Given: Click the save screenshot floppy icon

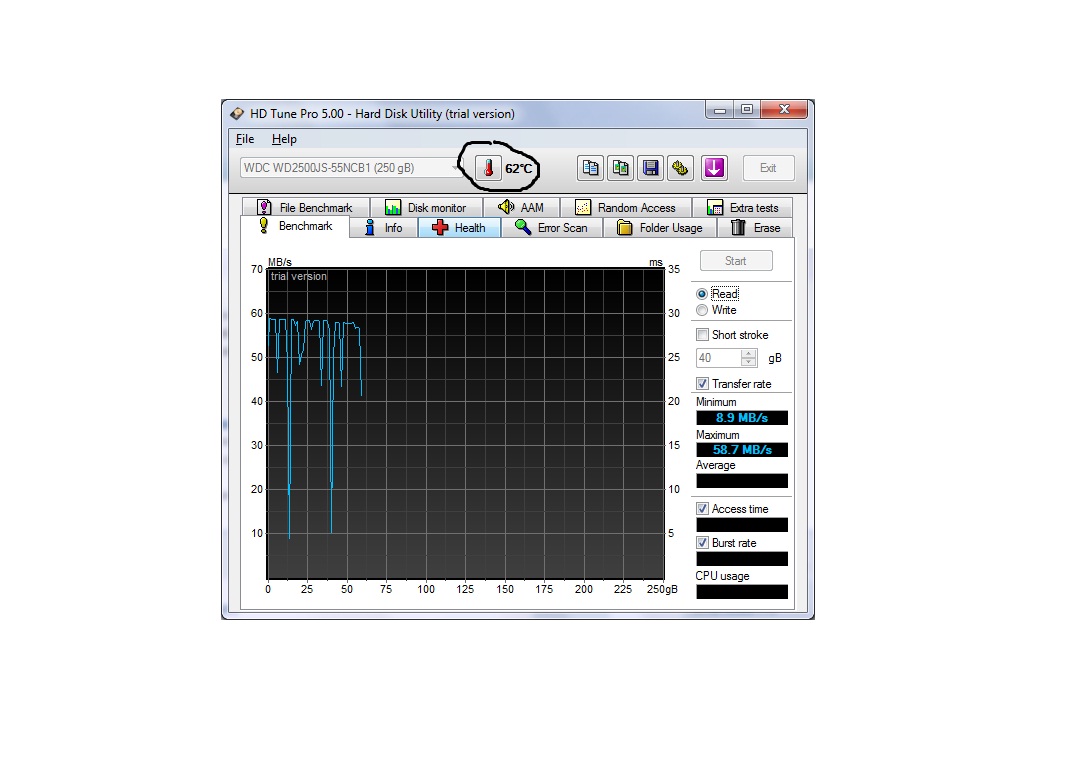Looking at the screenshot, I should (x=650, y=168).
